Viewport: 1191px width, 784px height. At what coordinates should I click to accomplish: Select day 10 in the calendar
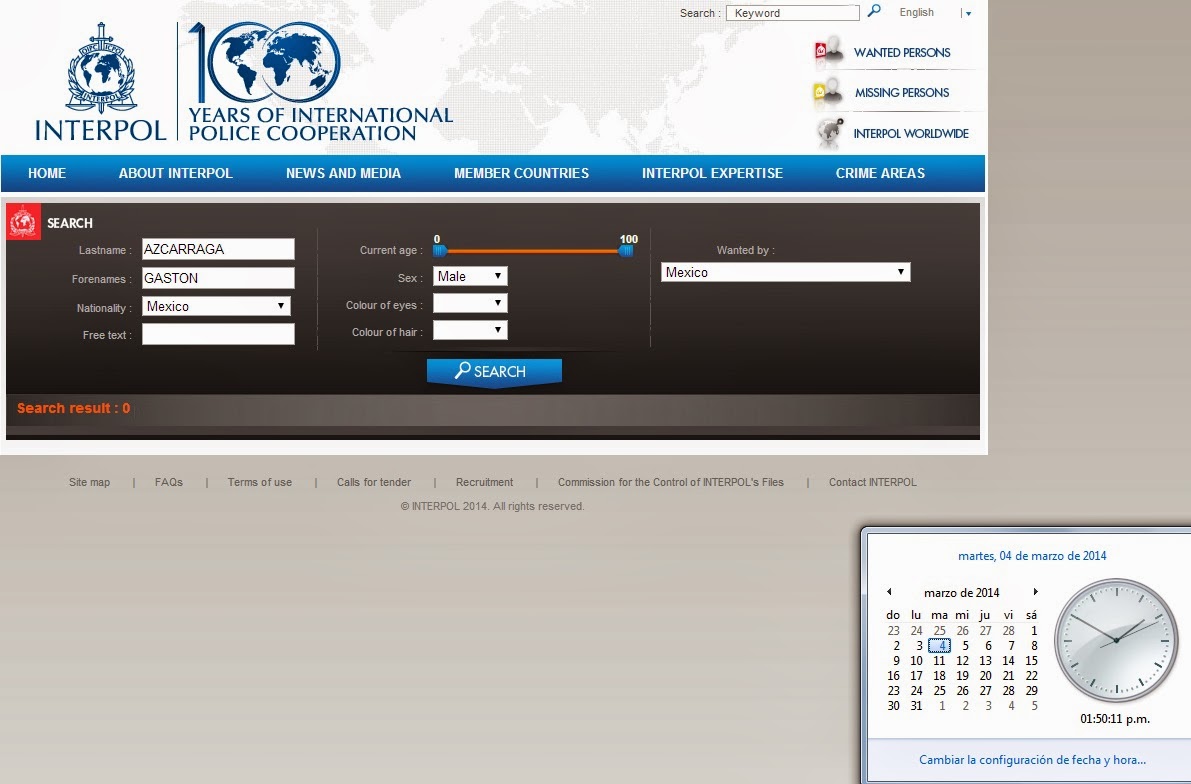[x=917, y=661]
